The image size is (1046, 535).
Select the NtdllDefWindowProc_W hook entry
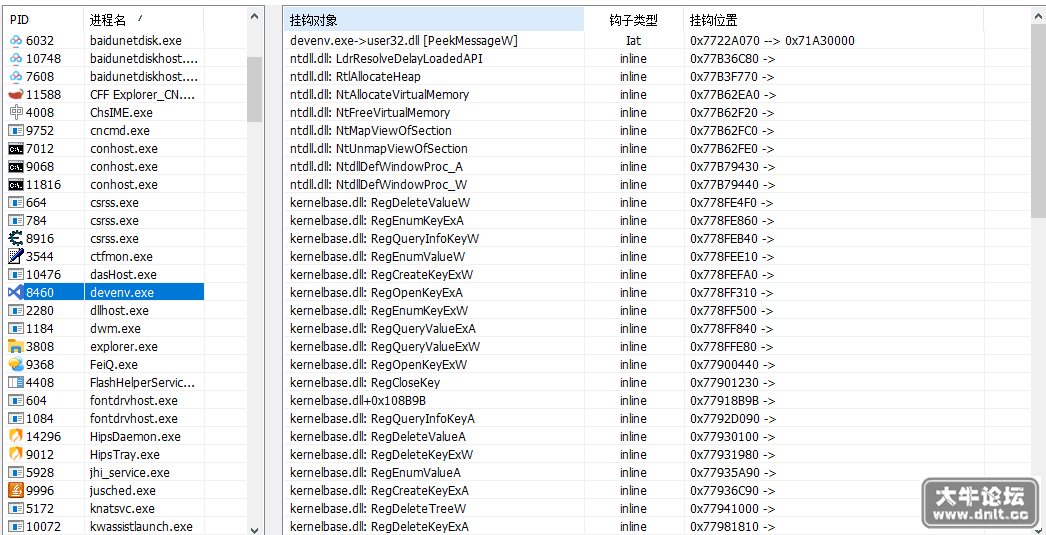coord(657,185)
